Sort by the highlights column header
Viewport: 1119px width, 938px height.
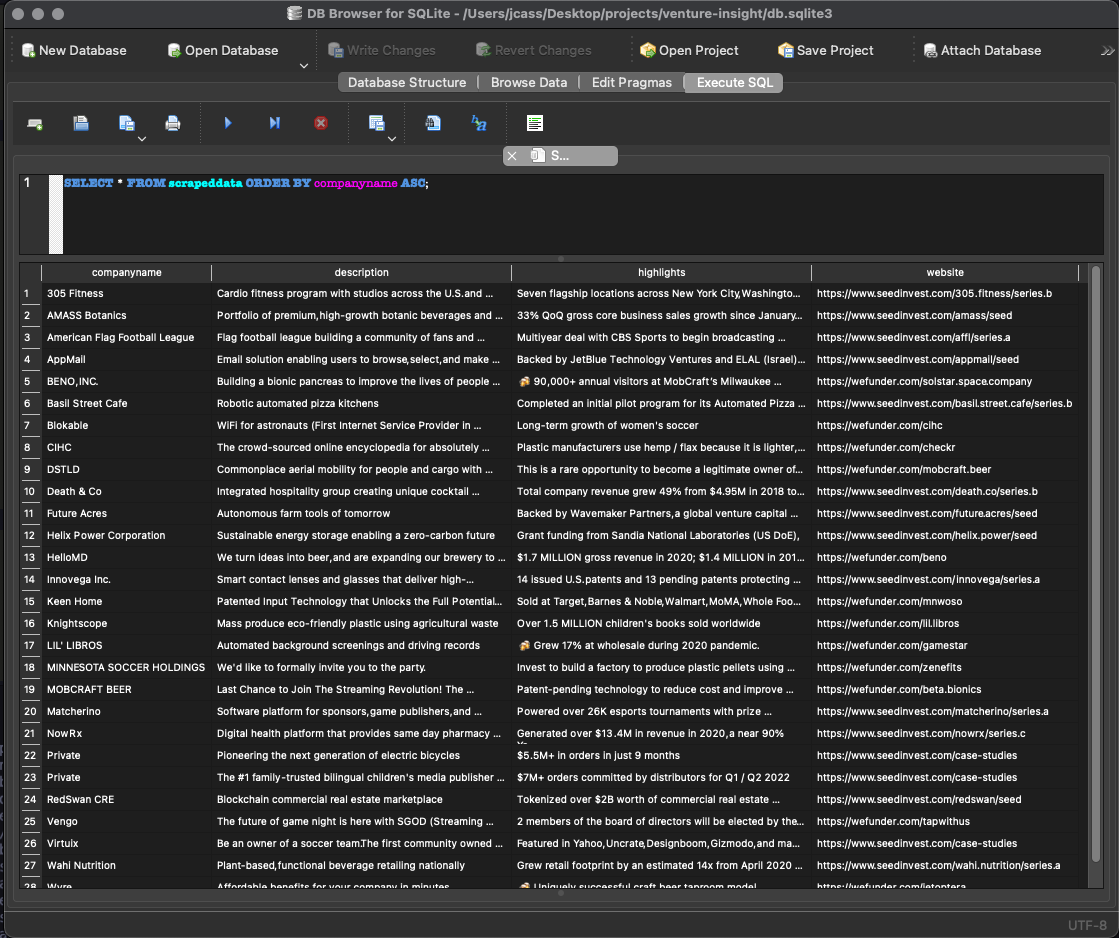662,273
